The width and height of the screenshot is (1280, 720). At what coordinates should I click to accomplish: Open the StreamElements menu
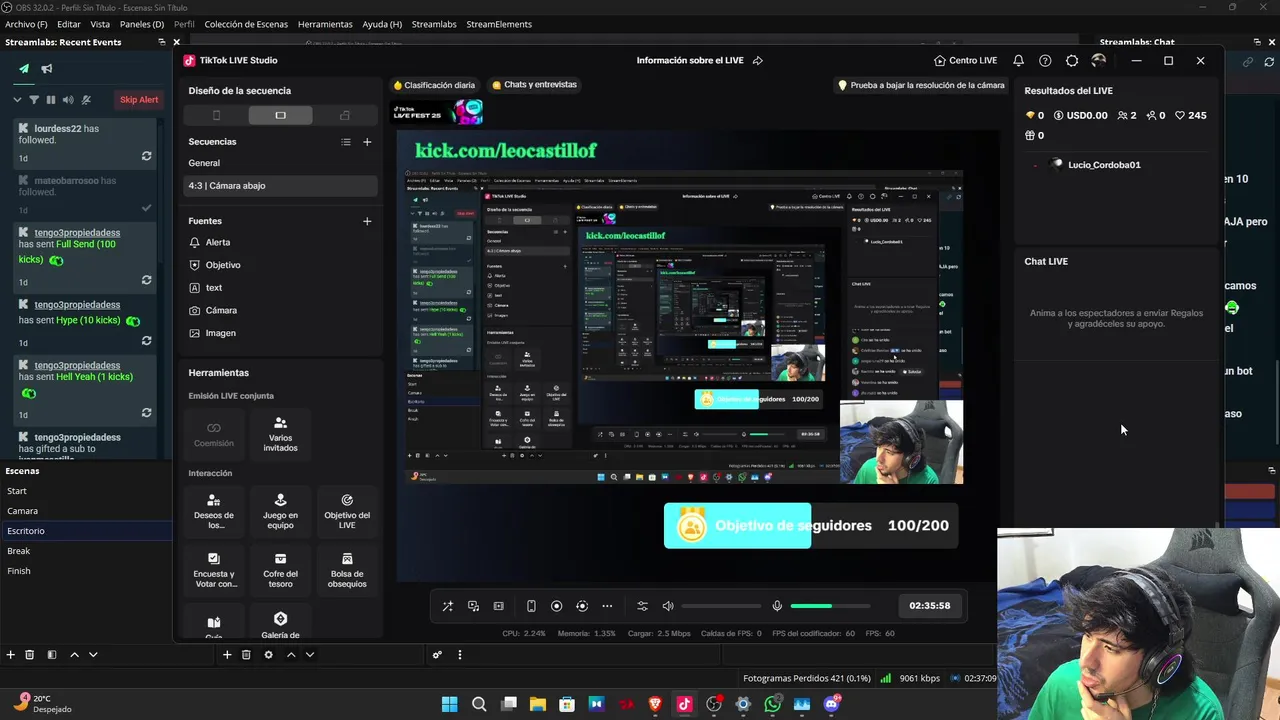pyautogui.click(x=499, y=24)
